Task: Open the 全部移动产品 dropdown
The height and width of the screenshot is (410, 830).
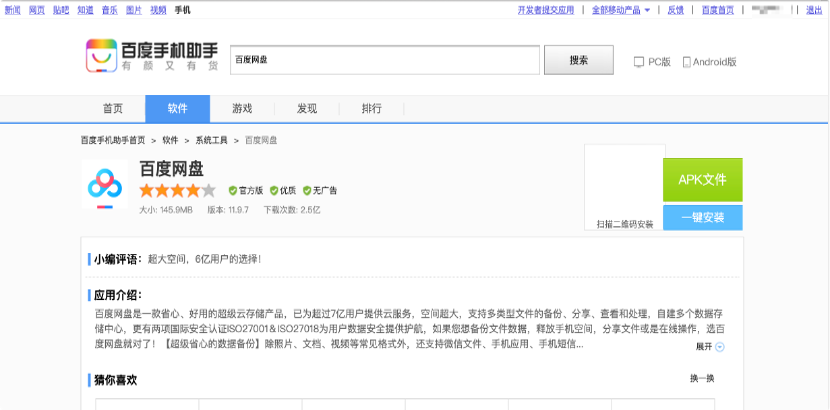Action: [x=621, y=10]
